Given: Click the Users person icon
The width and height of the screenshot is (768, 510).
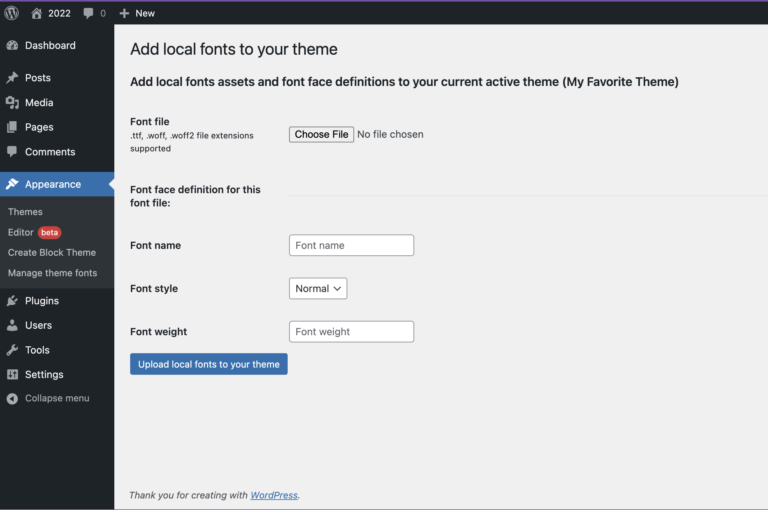Looking at the screenshot, I should pos(12,326).
